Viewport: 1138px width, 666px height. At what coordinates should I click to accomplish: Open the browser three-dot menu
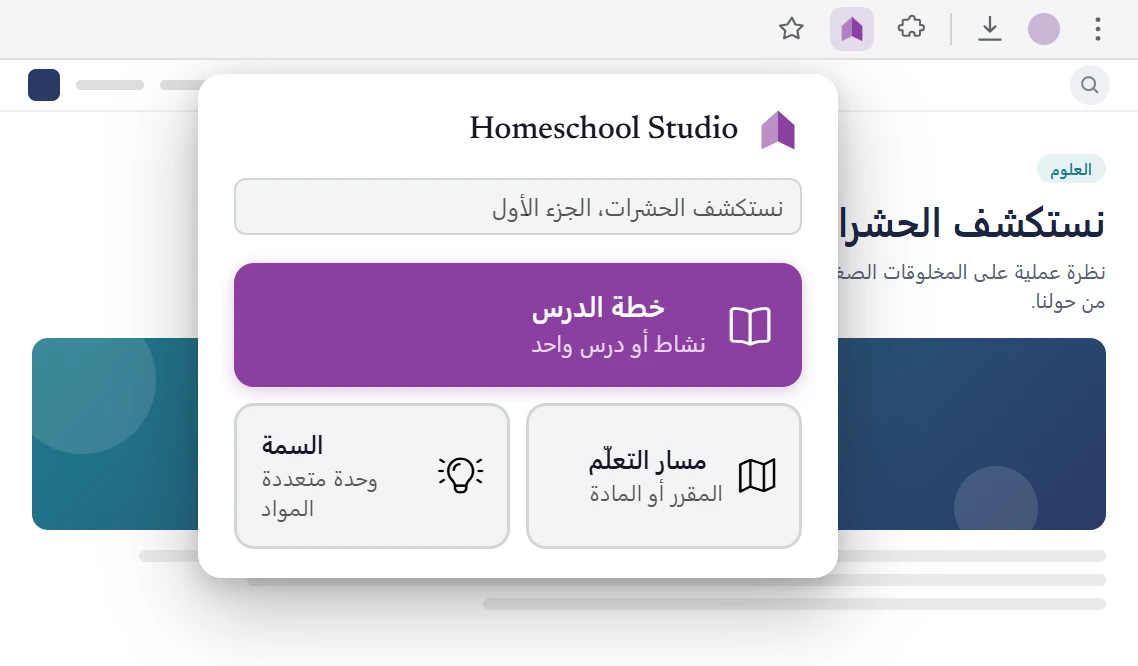click(x=1097, y=29)
